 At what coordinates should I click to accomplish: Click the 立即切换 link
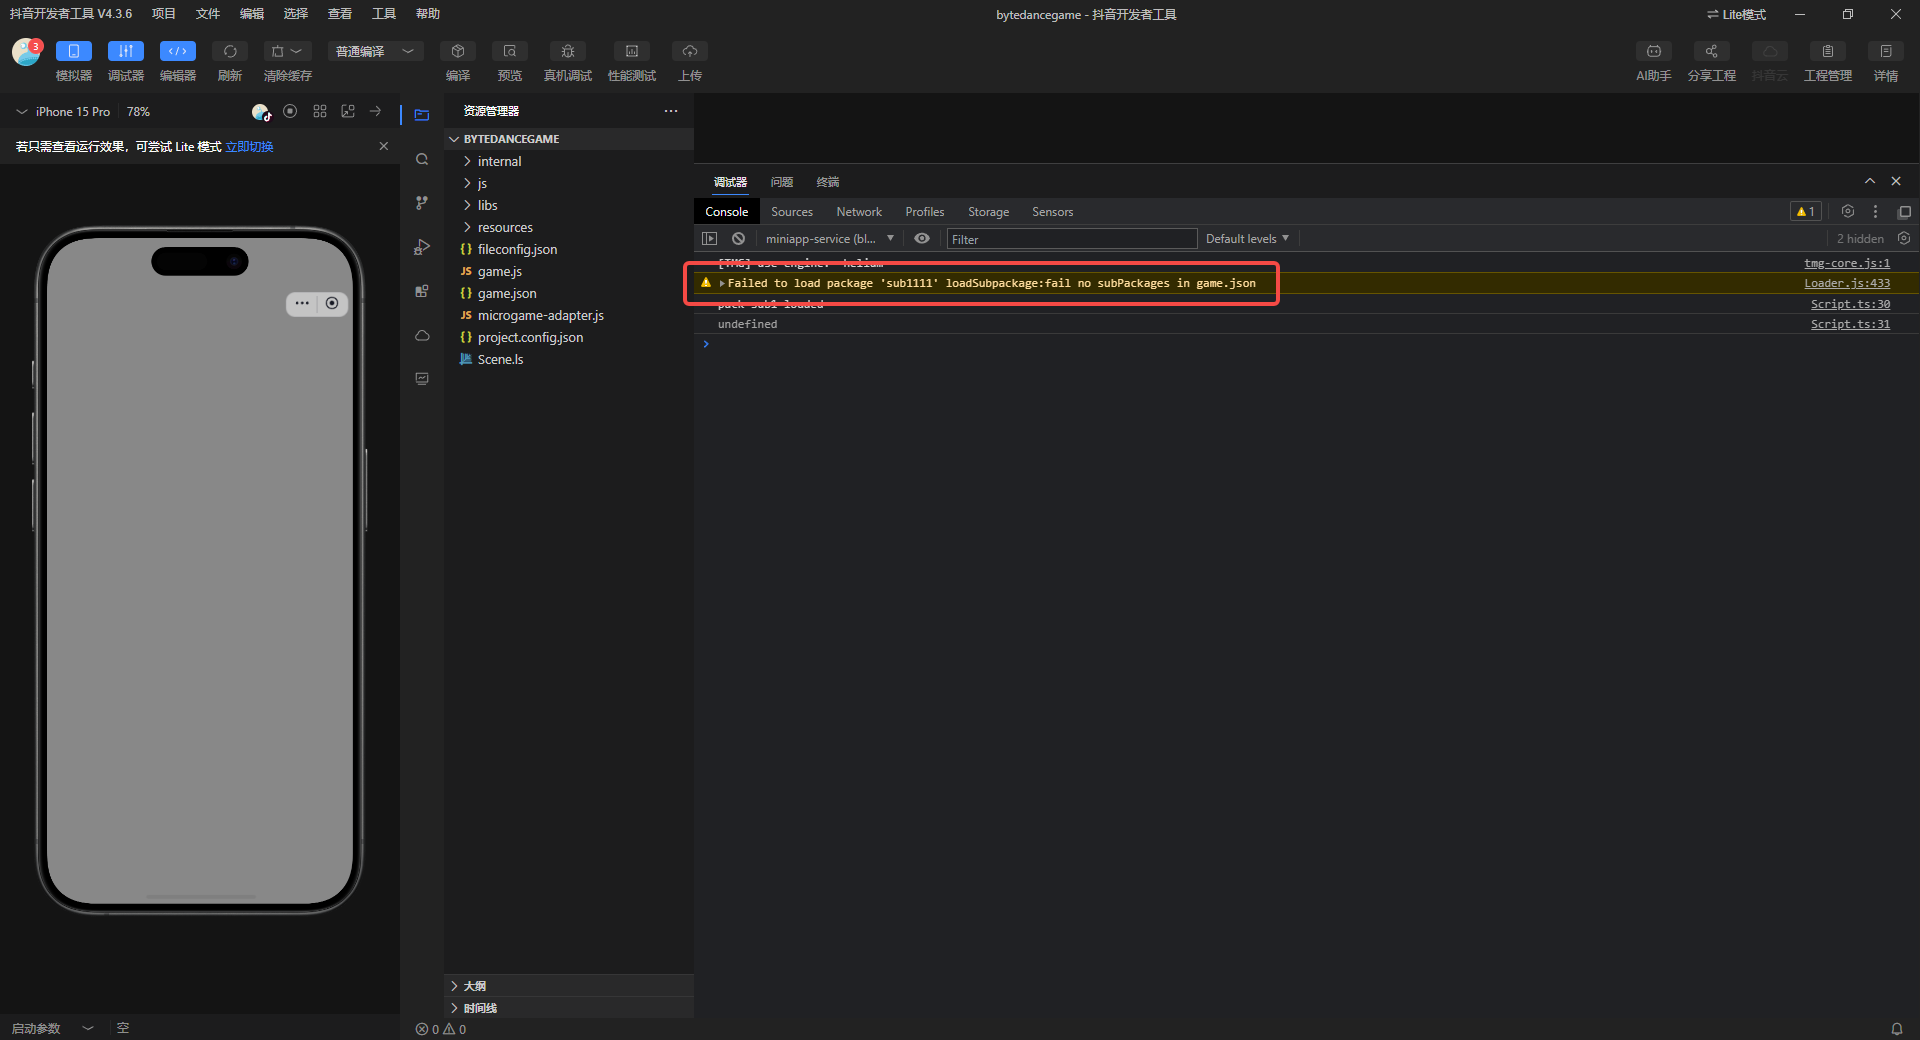point(249,147)
